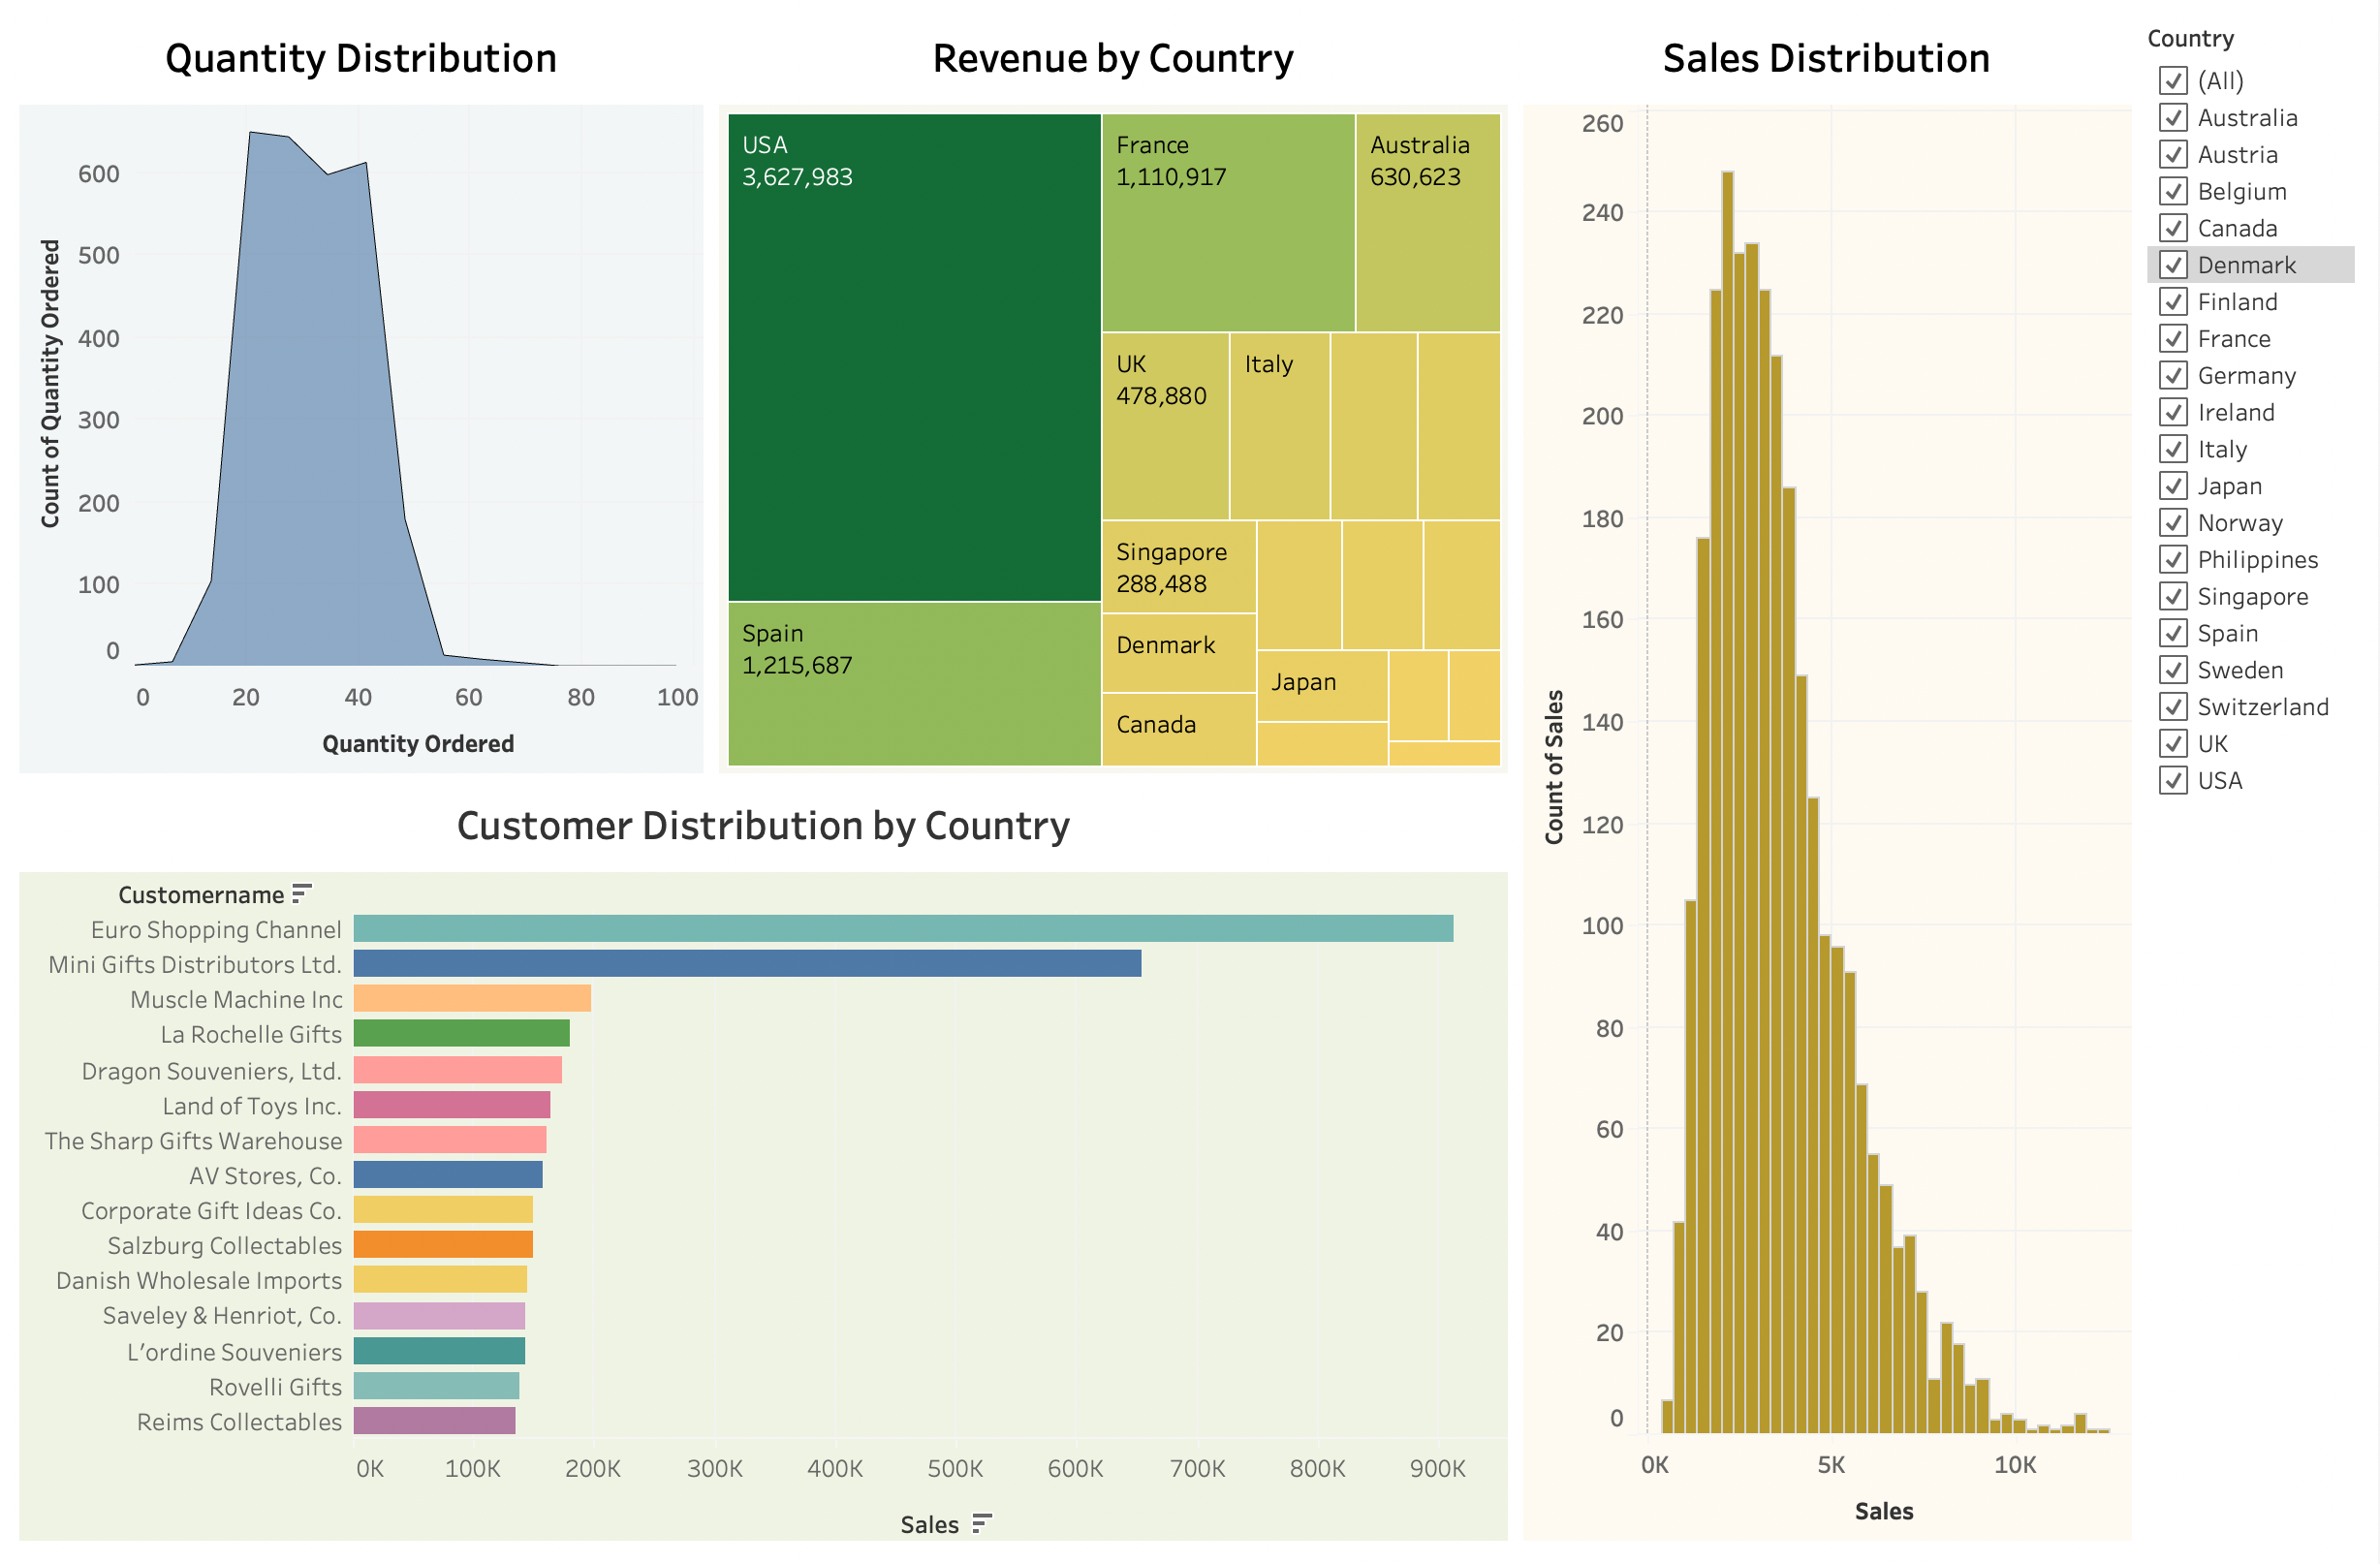Disable the Switzerland country filter
This screenshot has height=1564, width=2380.
(x=2173, y=707)
